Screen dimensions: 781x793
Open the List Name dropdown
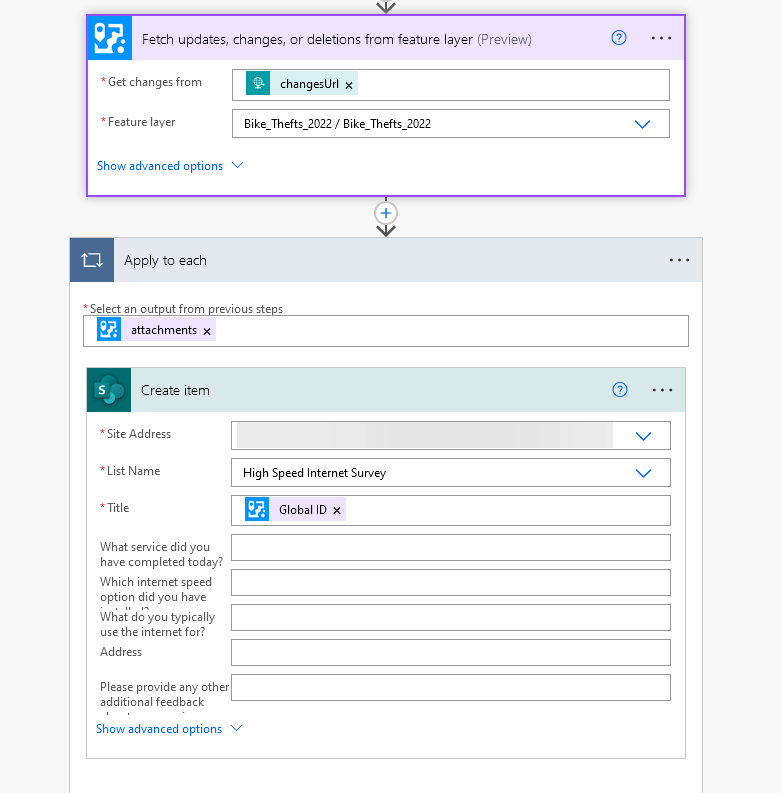(643, 473)
